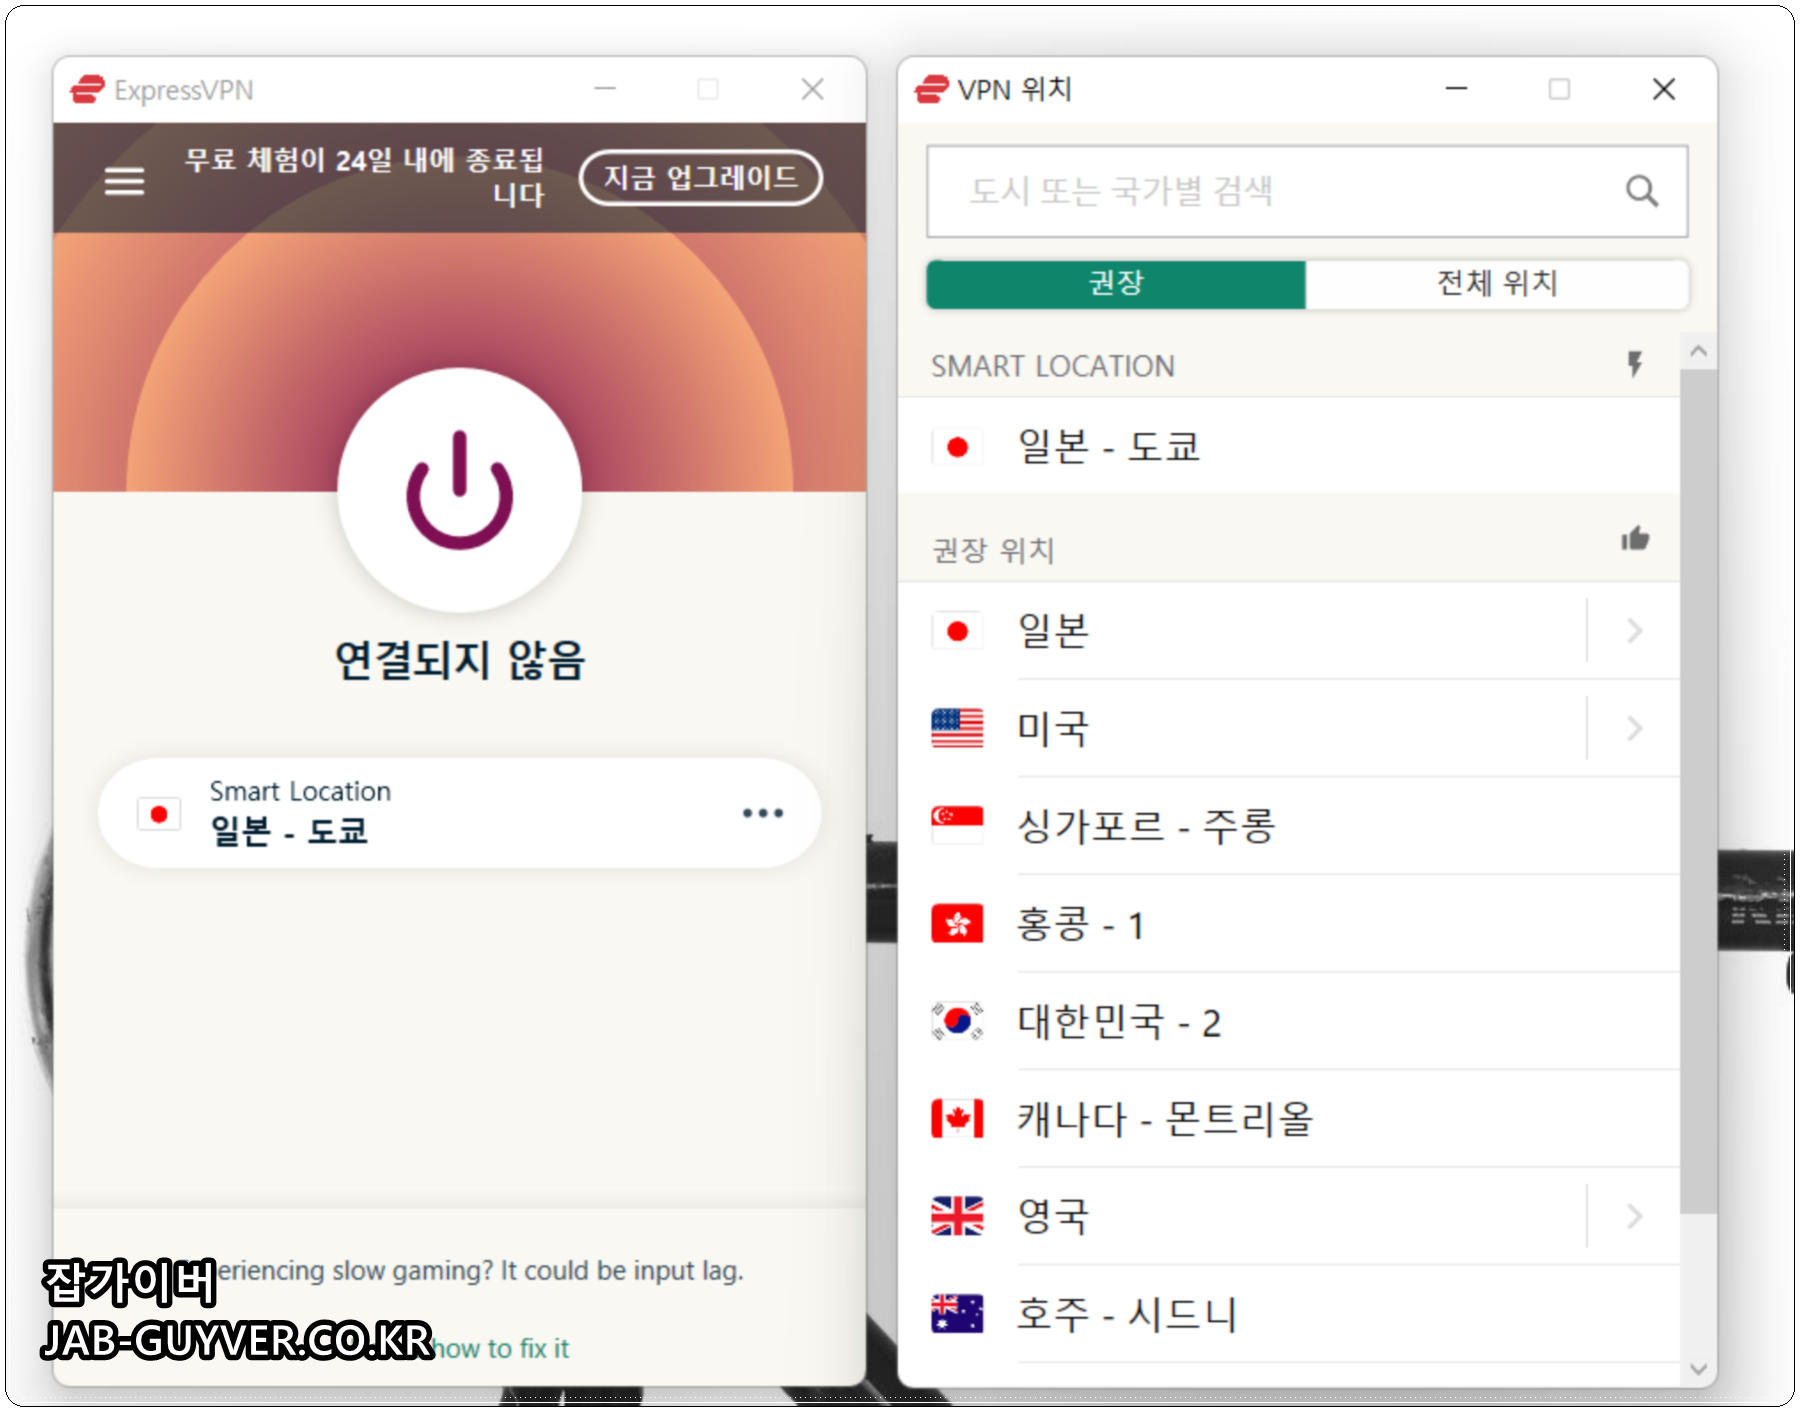1800x1412 pixels.
Task: Expand the 일본 server list chevron
Action: coord(1634,631)
